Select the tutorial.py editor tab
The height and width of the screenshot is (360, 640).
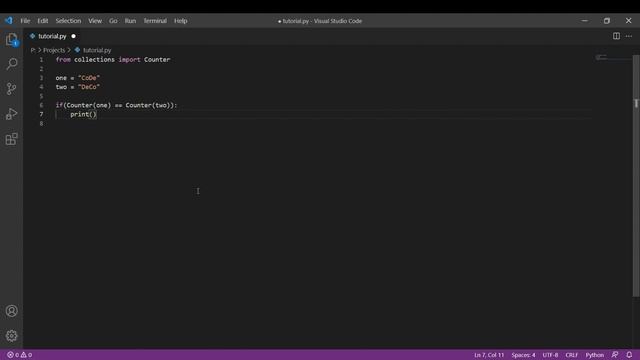[52, 36]
